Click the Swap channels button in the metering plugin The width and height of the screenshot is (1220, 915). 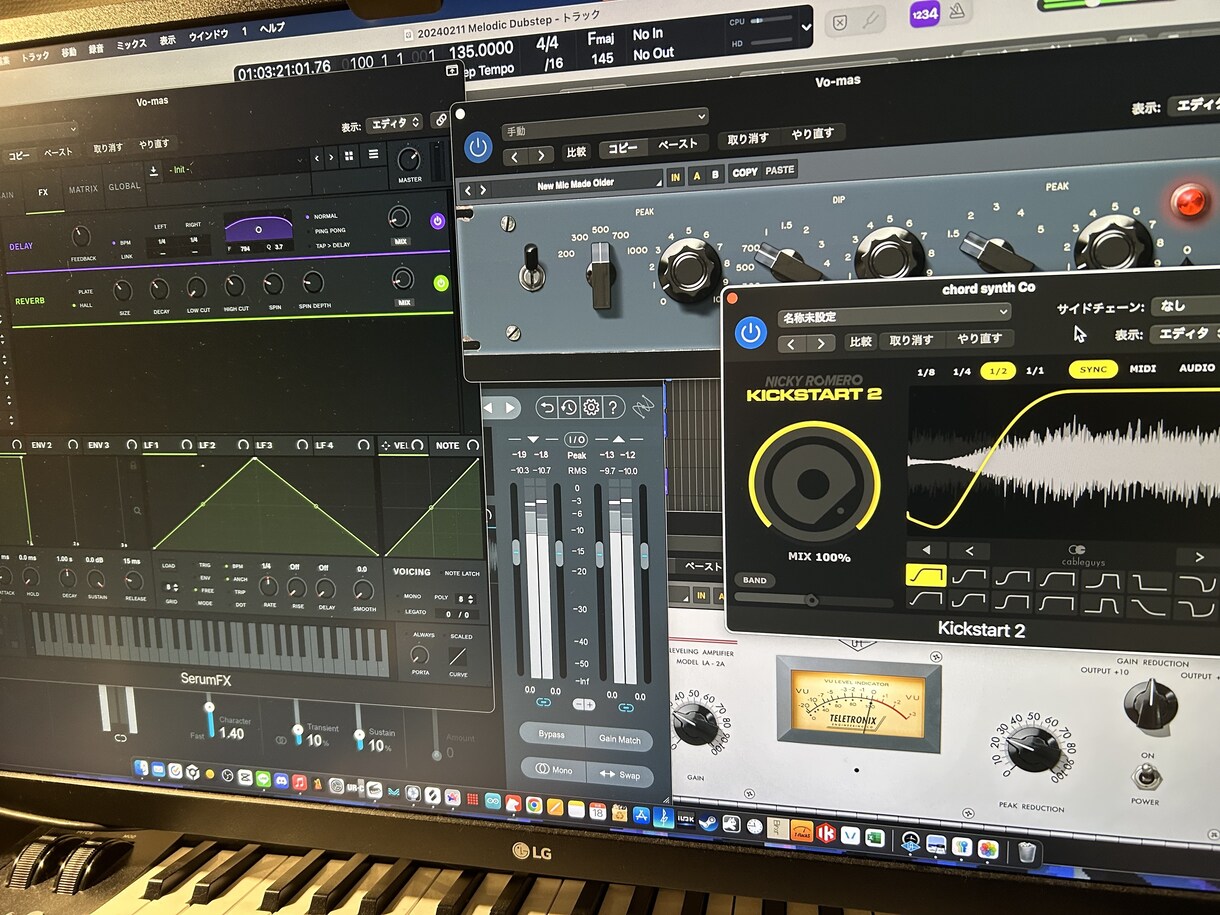point(621,775)
